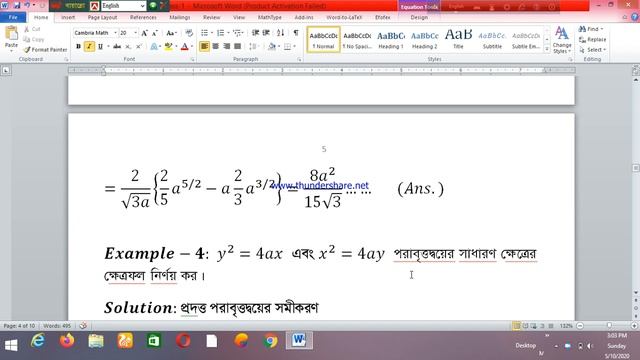Increase paragraph indent
Image resolution: width=640 pixels, height=360 pixels.
(266, 33)
